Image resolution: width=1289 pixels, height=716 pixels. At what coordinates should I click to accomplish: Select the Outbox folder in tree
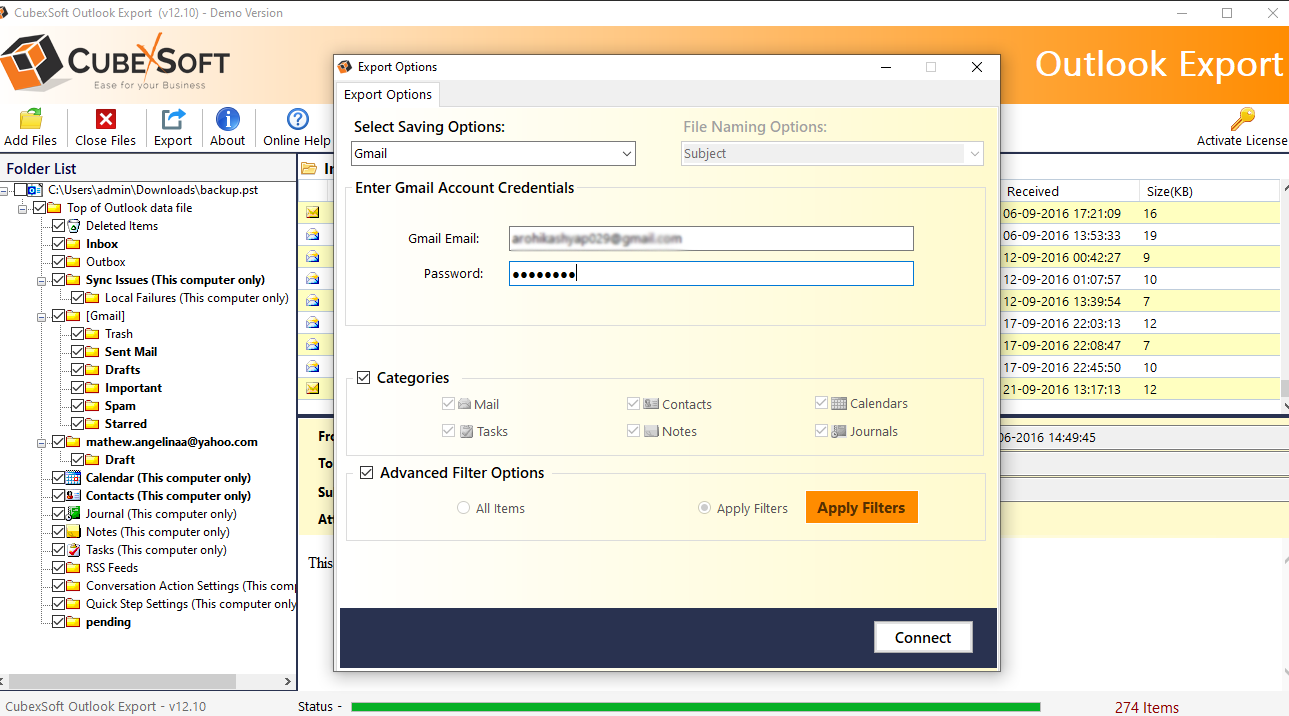pos(105,262)
